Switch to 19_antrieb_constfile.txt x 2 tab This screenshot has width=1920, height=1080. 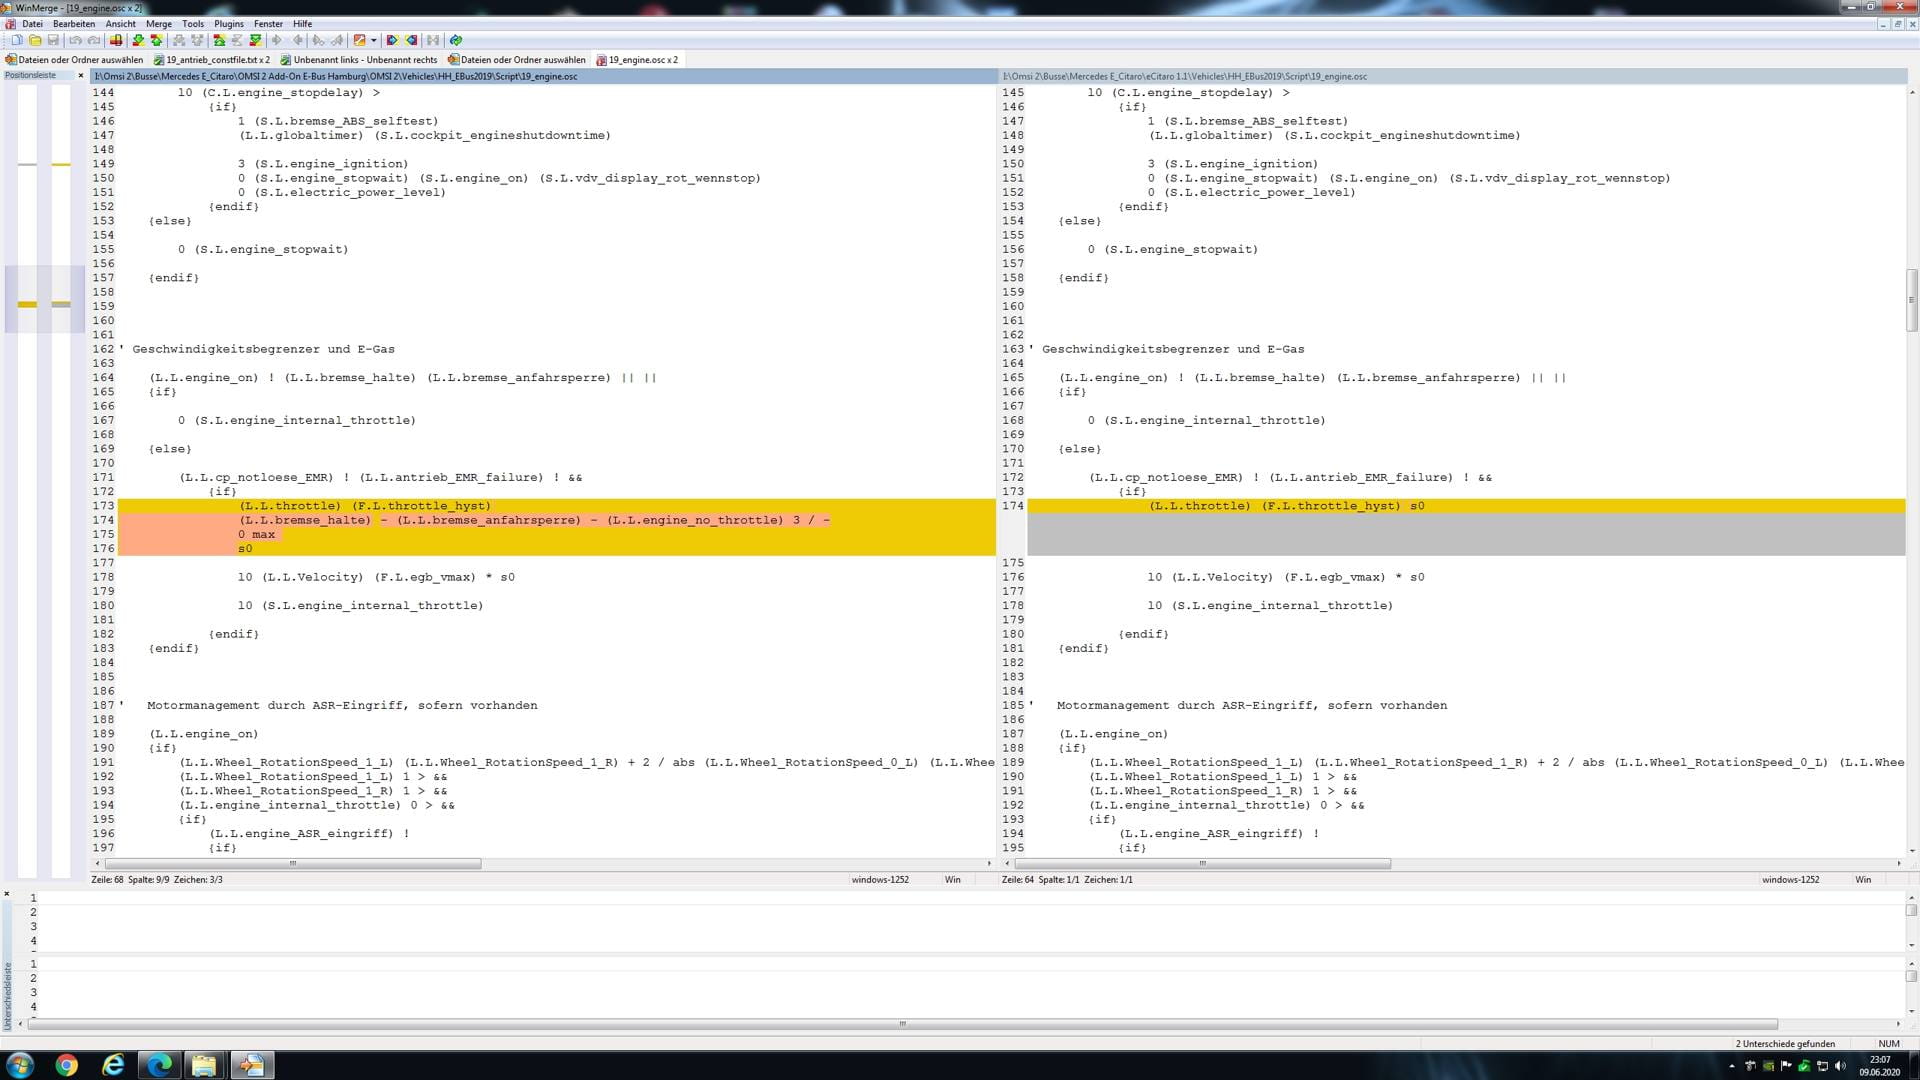pyautogui.click(x=217, y=60)
